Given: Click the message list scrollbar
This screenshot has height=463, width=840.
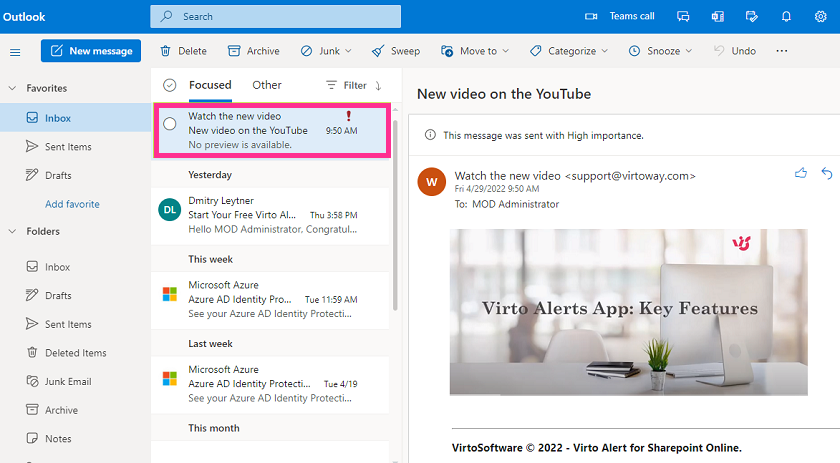Looking at the screenshot, I should click(395, 214).
